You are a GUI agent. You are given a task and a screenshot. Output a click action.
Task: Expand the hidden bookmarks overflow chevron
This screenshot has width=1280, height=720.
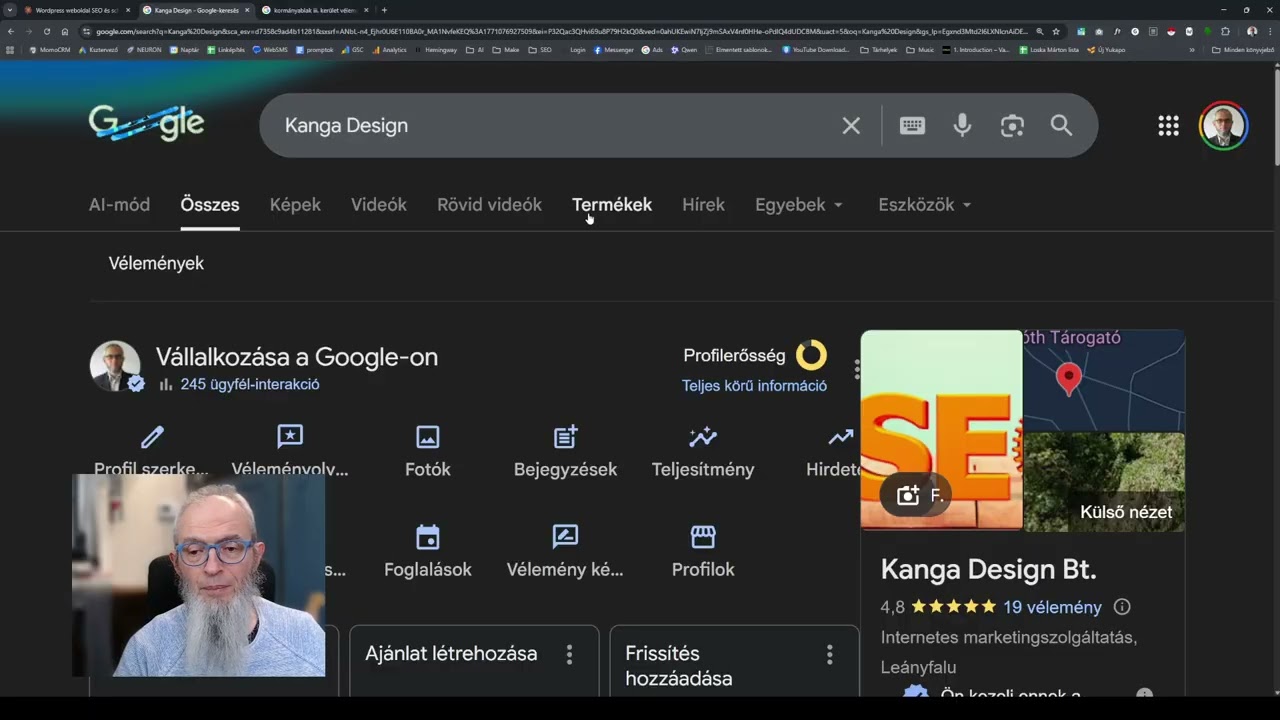[x=1192, y=49]
